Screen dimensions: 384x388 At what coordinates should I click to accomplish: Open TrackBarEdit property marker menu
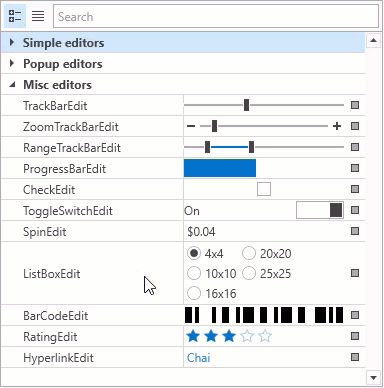click(355, 105)
